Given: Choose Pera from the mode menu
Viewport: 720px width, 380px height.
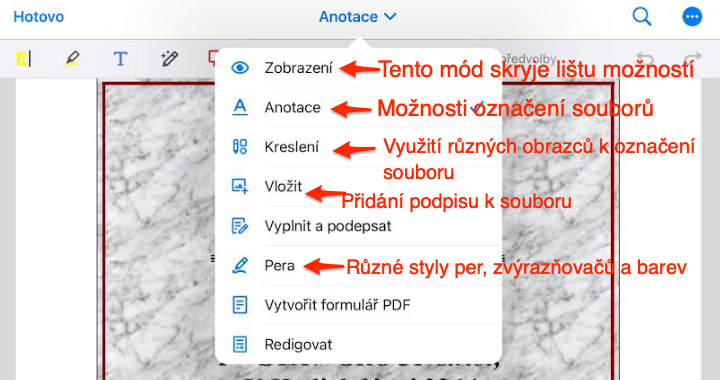Looking at the screenshot, I should 358,265.
